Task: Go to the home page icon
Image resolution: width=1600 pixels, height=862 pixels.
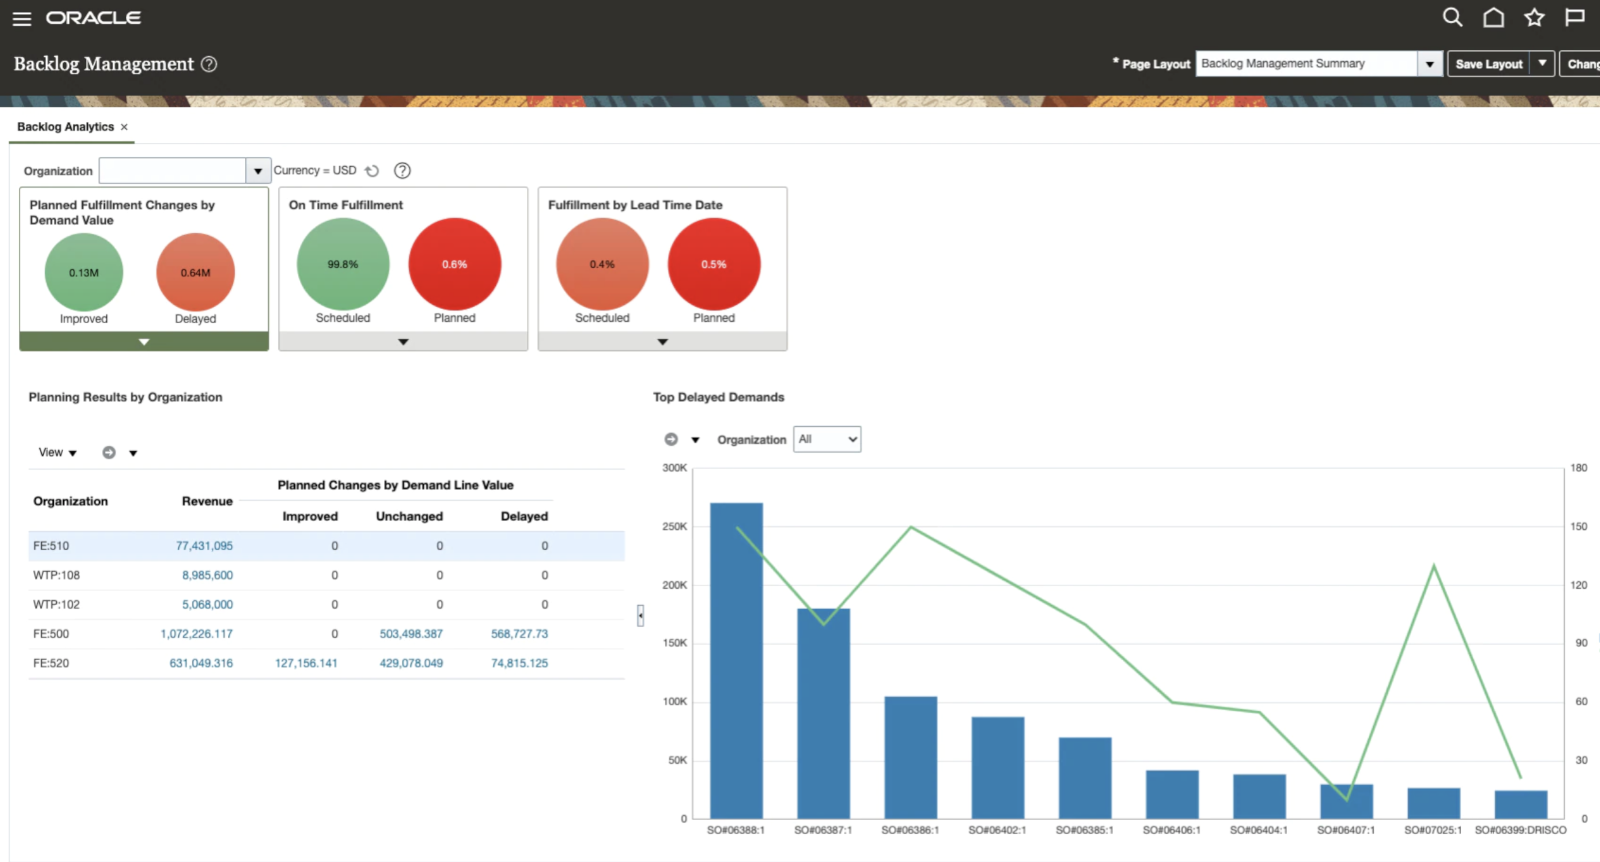Action: tap(1493, 17)
